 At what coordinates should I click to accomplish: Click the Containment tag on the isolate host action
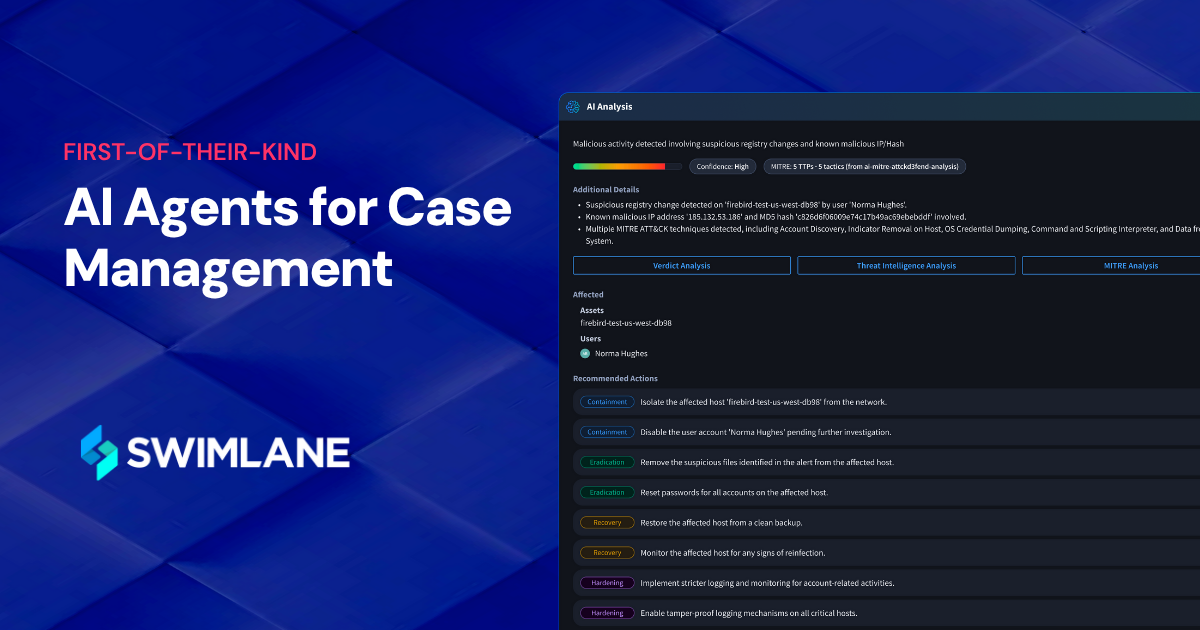606,401
